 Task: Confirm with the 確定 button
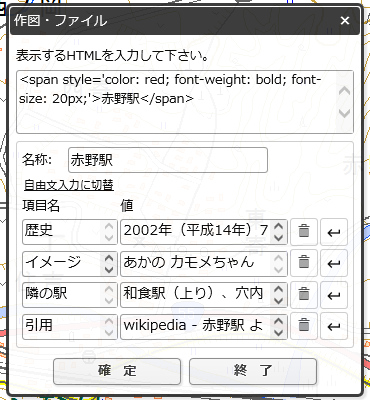[117, 371]
